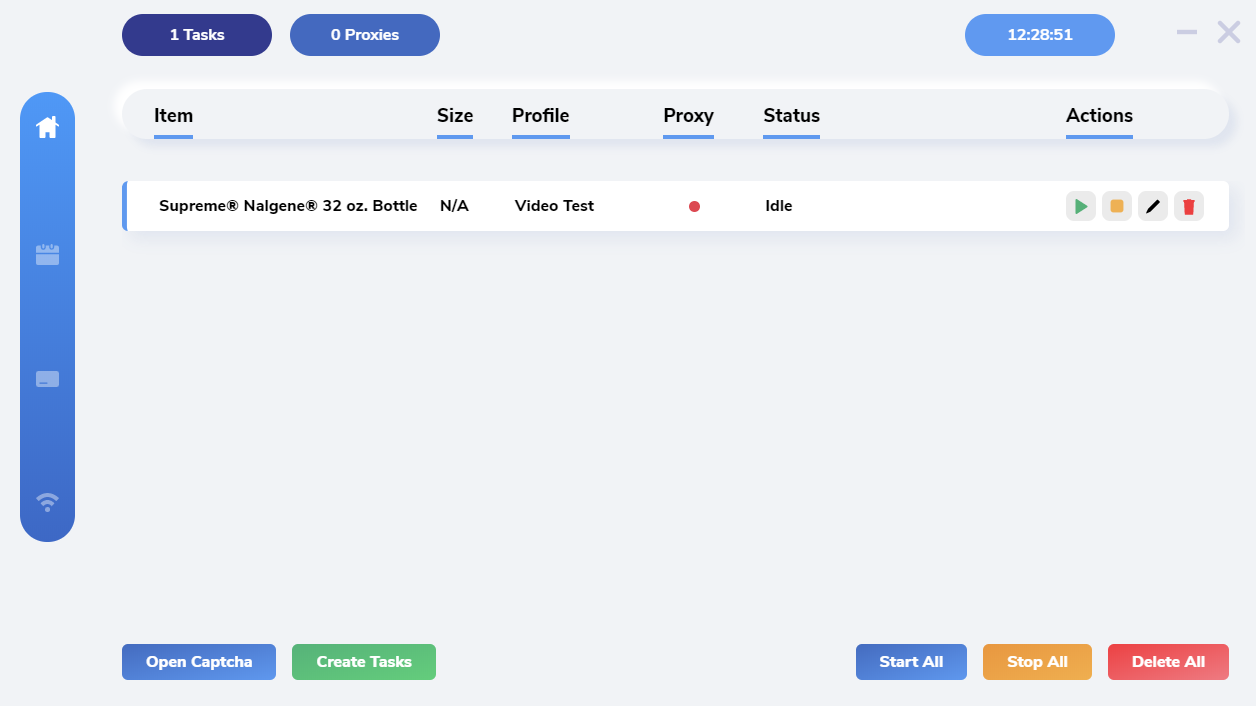Select the 1 Tasks pill

point(197,35)
